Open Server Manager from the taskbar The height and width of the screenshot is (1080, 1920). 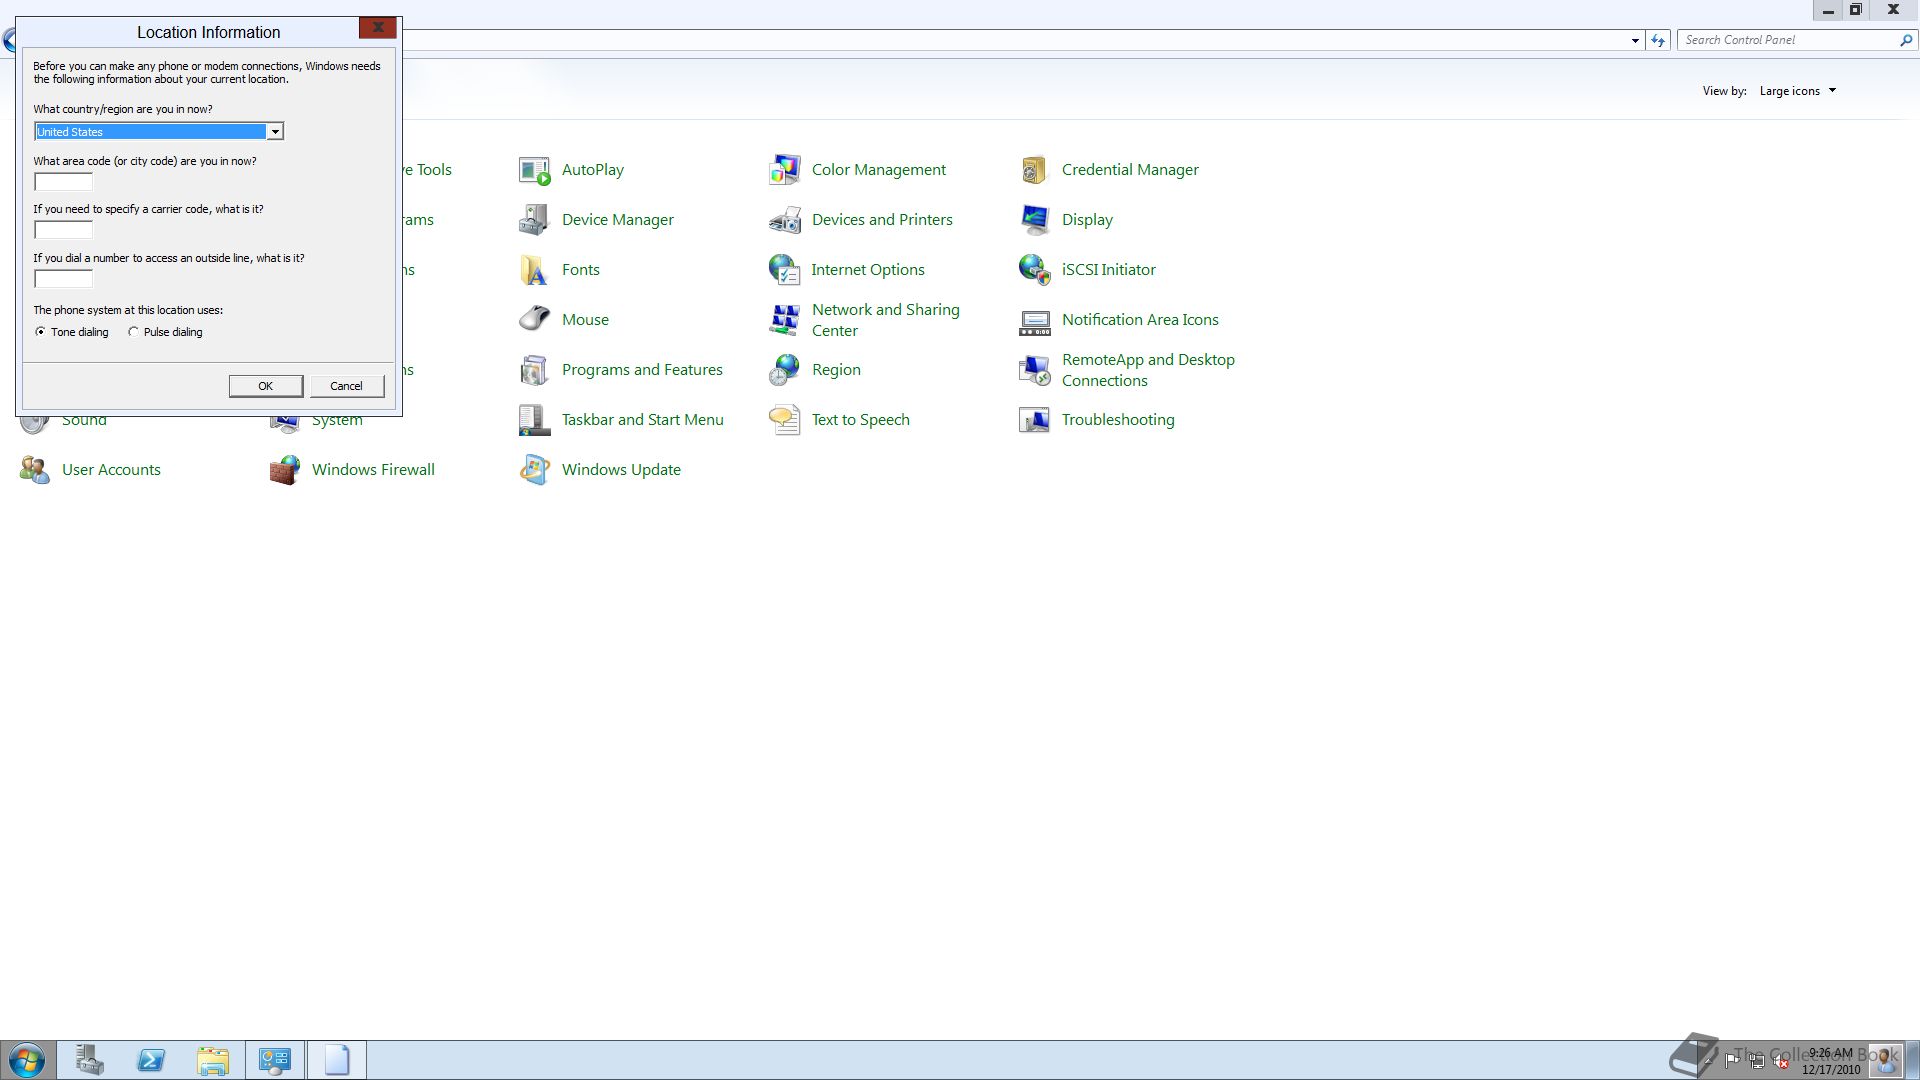(x=89, y=1060)
